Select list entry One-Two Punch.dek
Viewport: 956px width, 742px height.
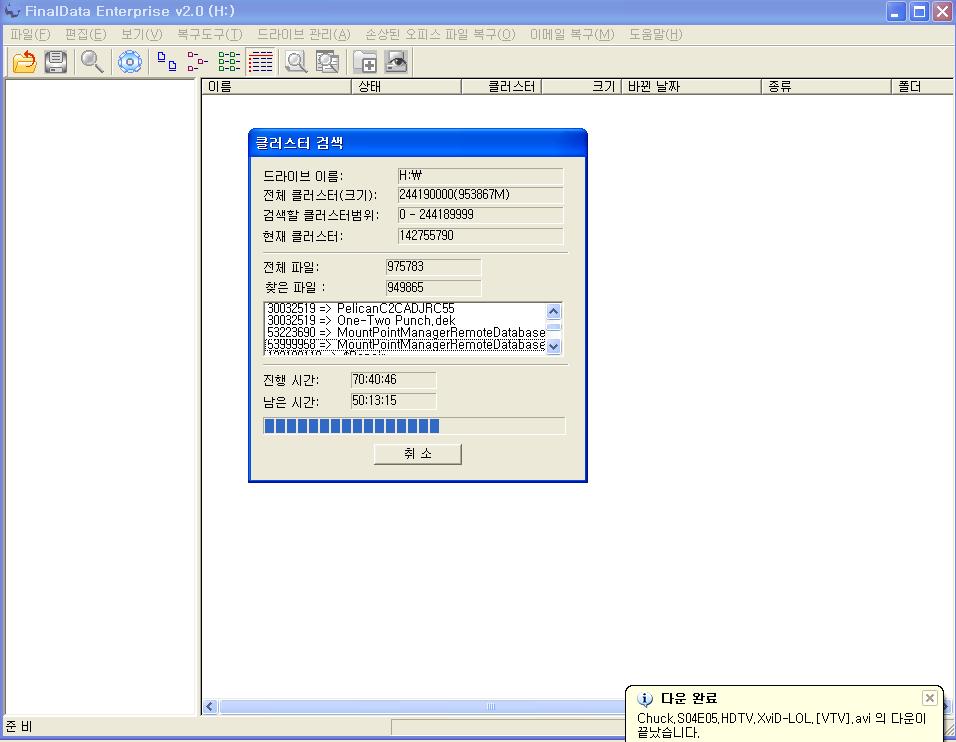[x=405, y=321]
